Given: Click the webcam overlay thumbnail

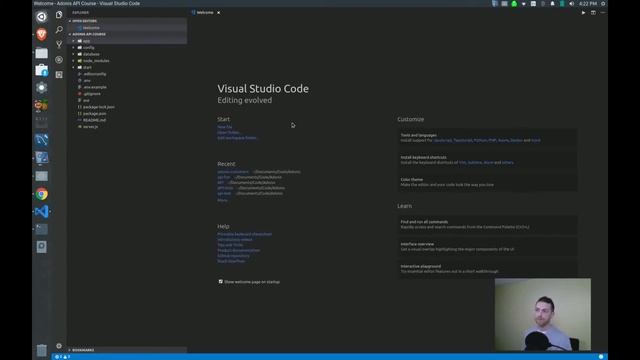Looking at the screenshot, I should [543, 314].
